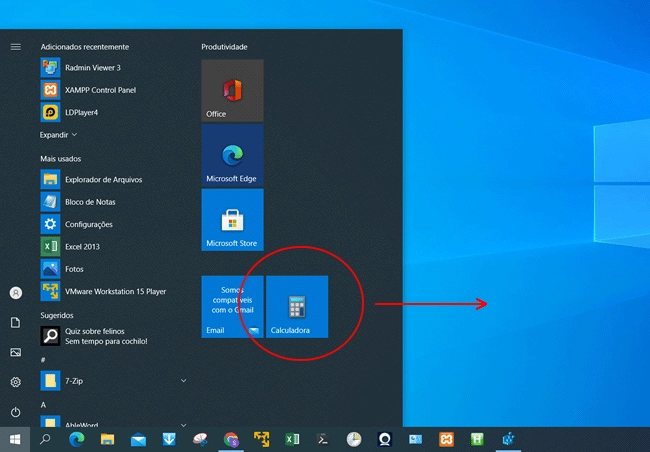Launch Radmin Viewer 3 from recent list
The width and height of the screenshot is (650, 452).
(x=92, y=67)
